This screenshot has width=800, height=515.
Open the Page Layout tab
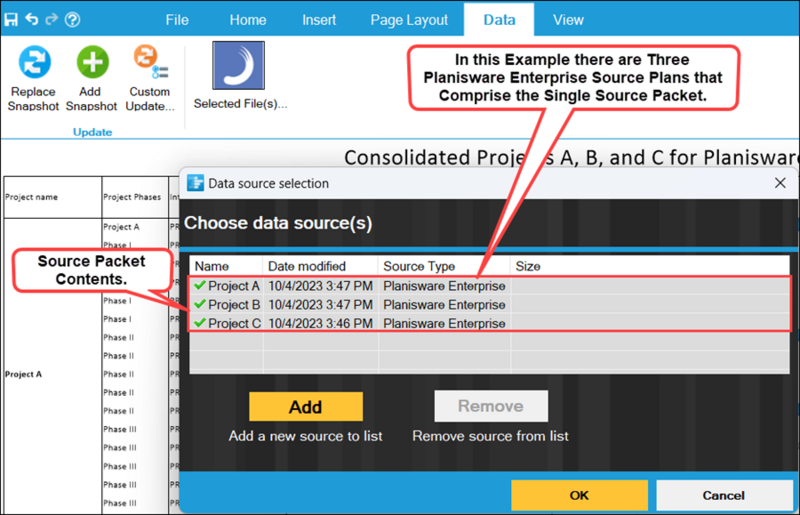(409, 20)
